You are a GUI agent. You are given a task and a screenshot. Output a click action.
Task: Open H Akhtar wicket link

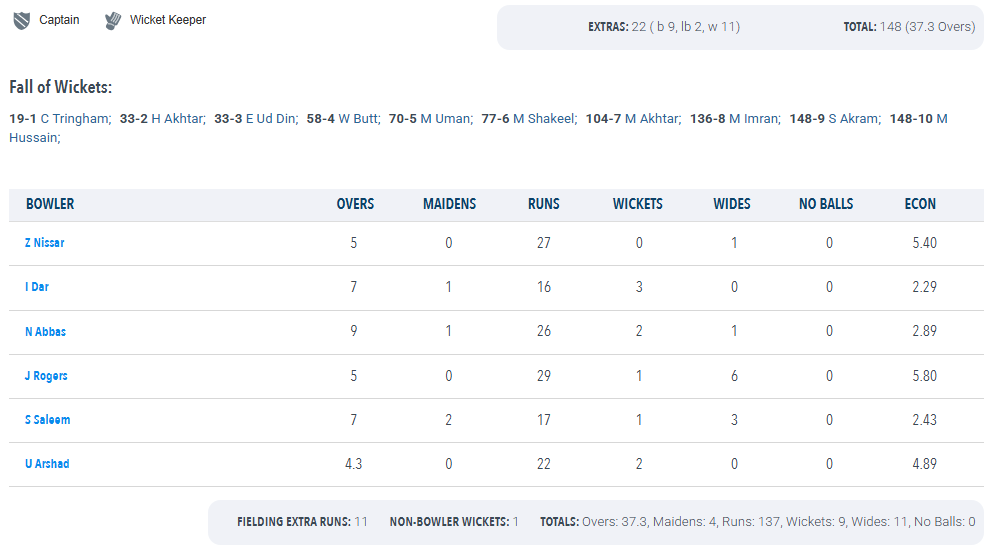[178, 119]
